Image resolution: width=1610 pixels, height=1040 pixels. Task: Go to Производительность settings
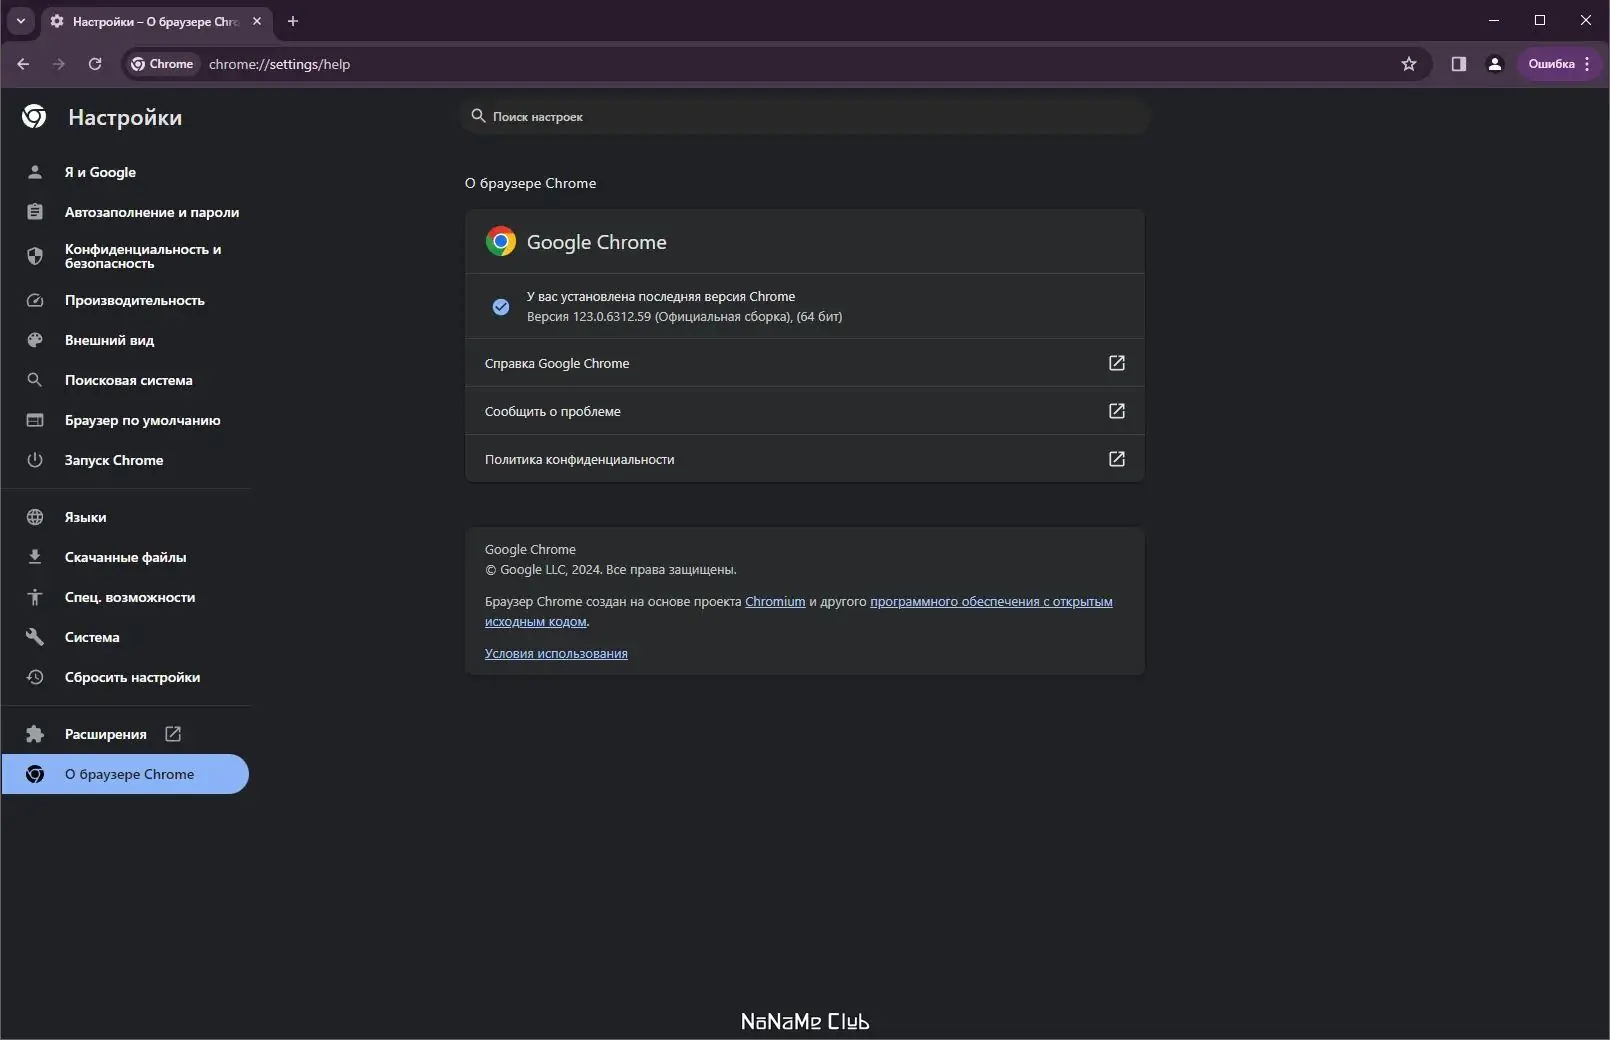(x=135, y=300)
